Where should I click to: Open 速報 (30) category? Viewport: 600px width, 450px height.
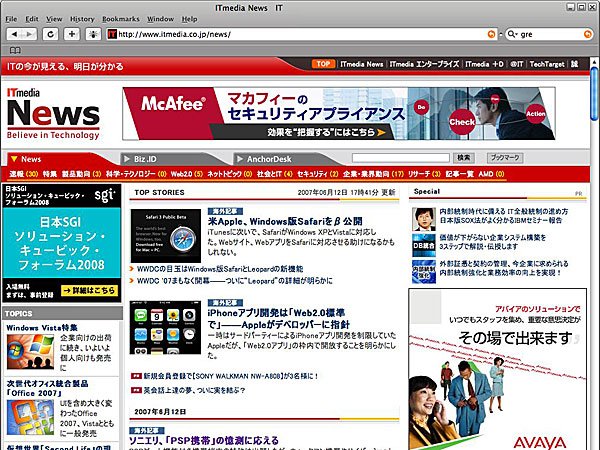(x=24, y=174)
